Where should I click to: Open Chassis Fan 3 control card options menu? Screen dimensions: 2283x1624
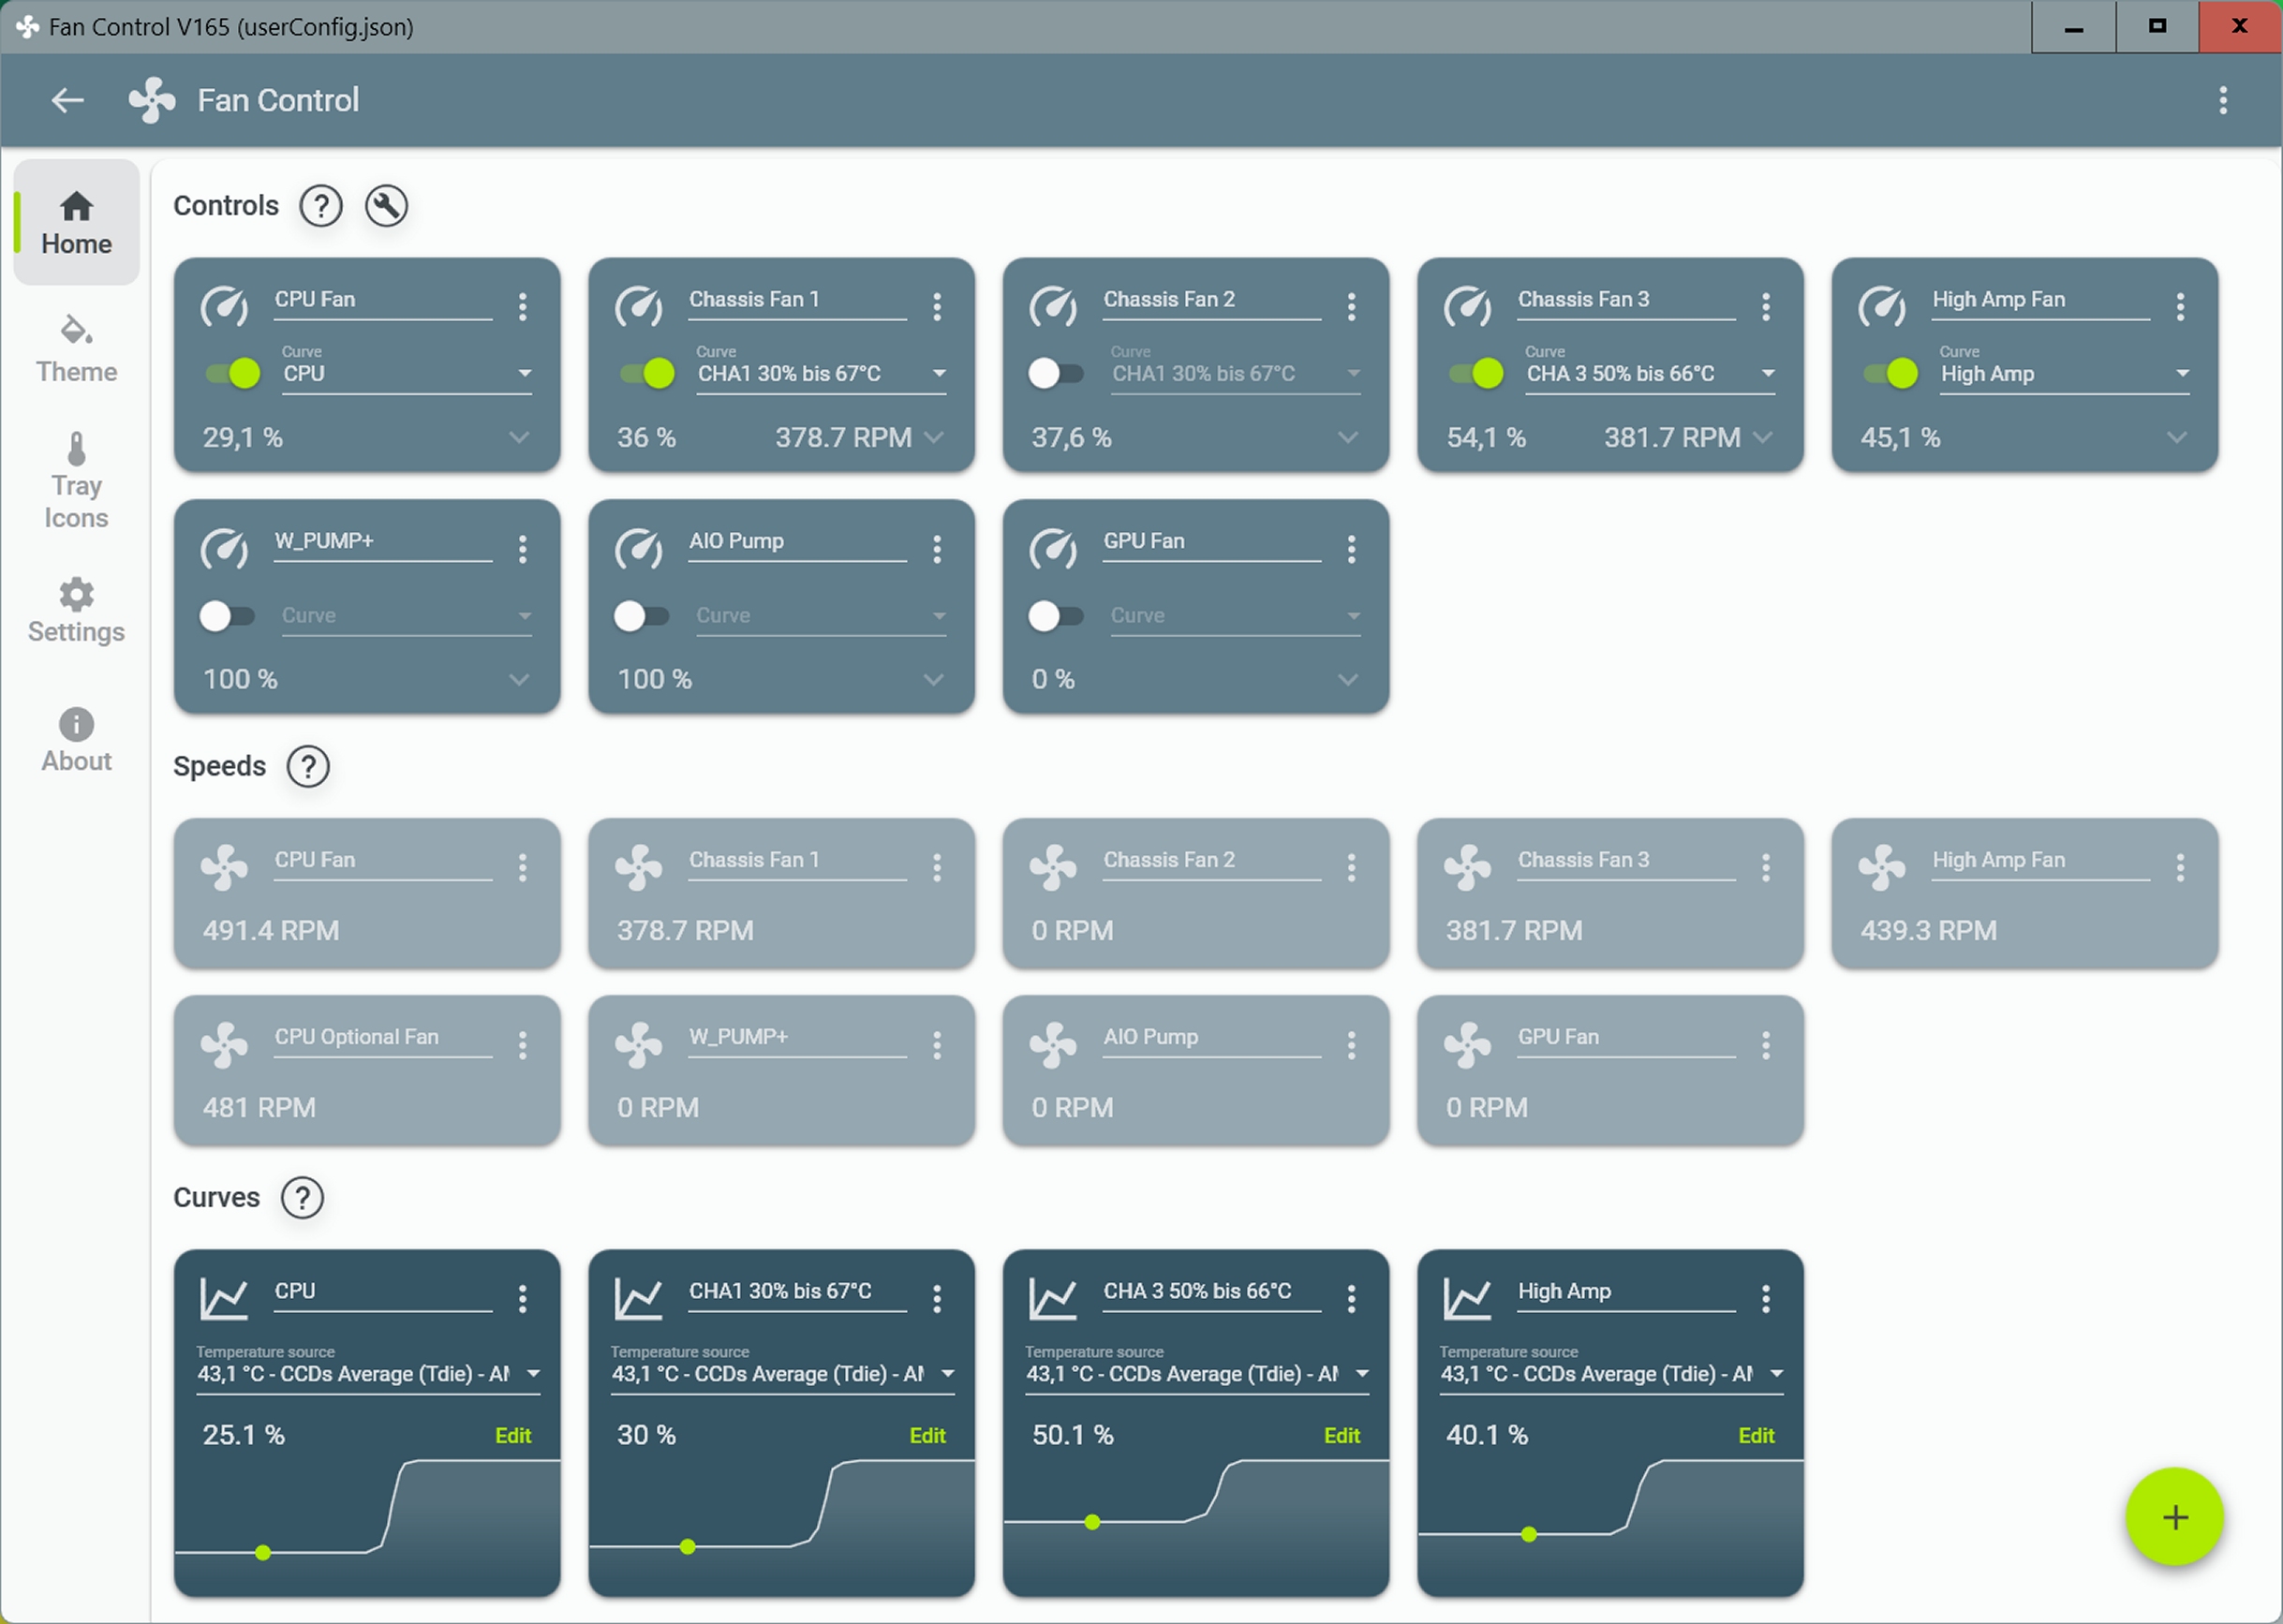pyautogui.click(x=1766, y=307)
